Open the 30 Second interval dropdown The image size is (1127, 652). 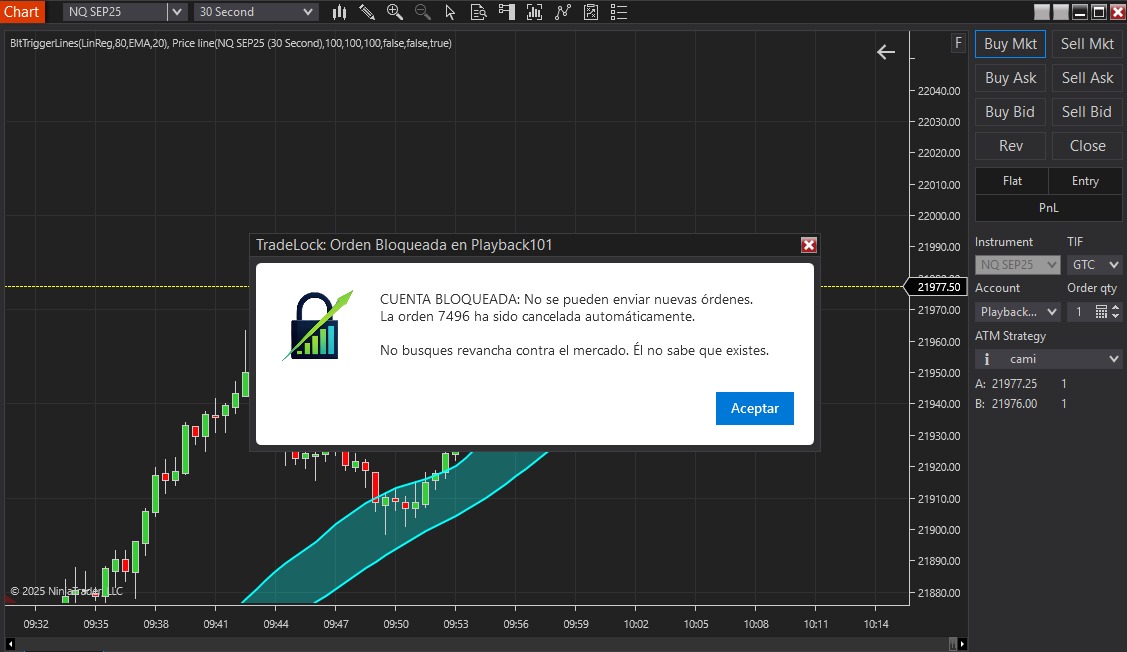255,12
